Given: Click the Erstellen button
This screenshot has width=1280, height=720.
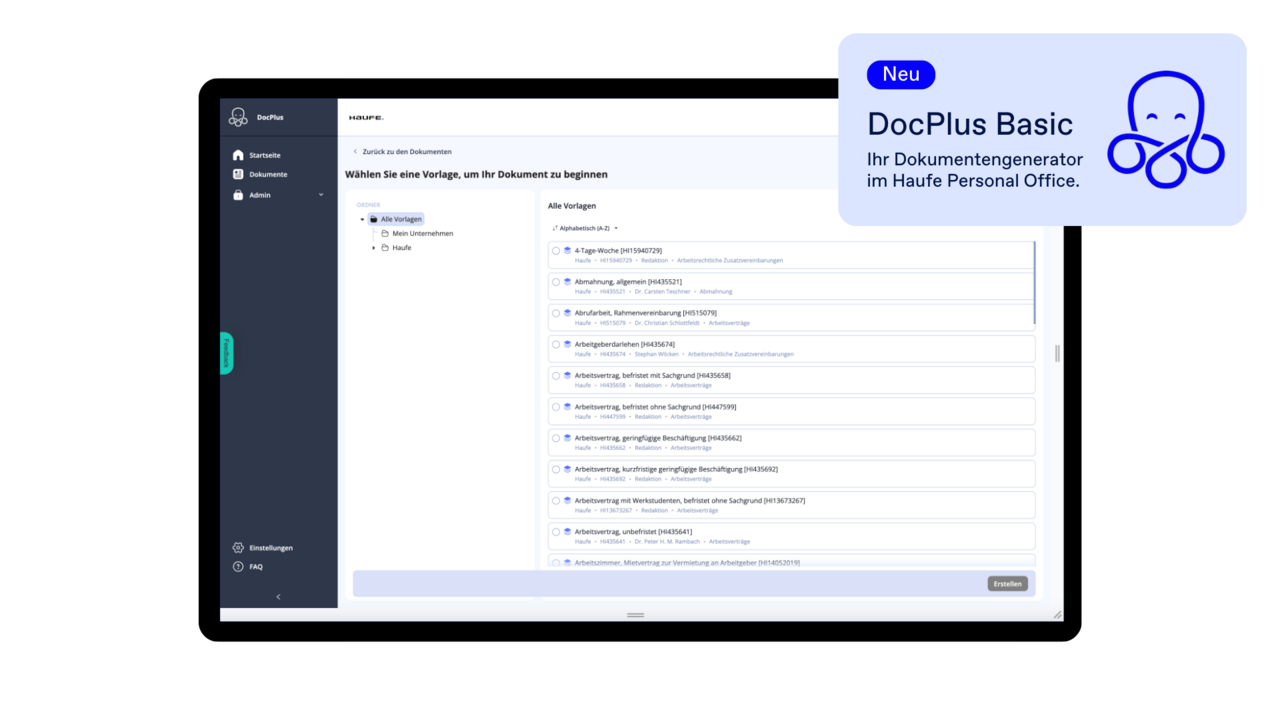Looking at the screenshot, I should (x=1007, y=583).
